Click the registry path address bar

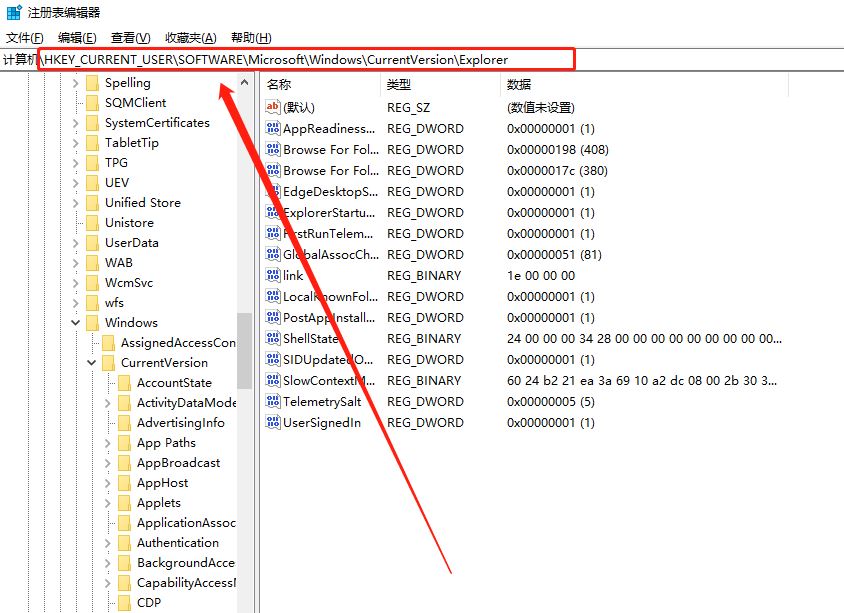point(300,58)
